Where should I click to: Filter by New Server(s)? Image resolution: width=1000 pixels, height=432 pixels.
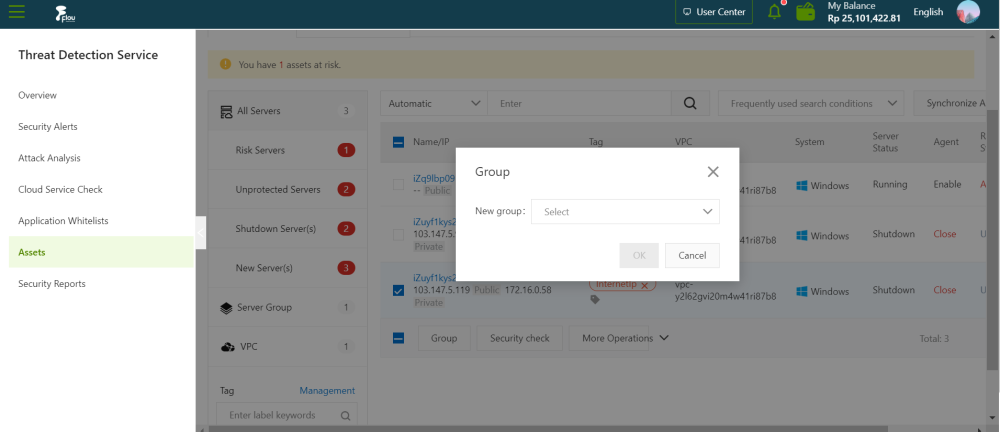pyautogui.click(x=288, y=268)
